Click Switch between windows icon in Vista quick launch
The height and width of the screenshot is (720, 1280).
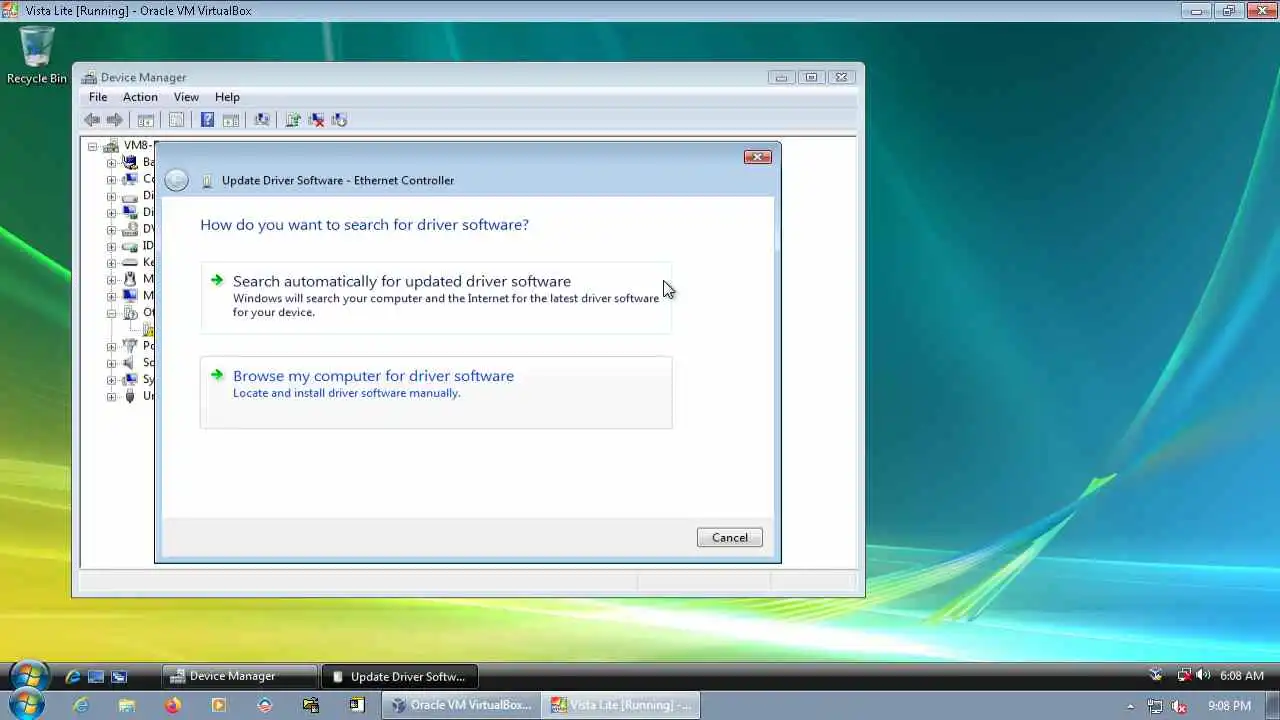coord(119,677)
